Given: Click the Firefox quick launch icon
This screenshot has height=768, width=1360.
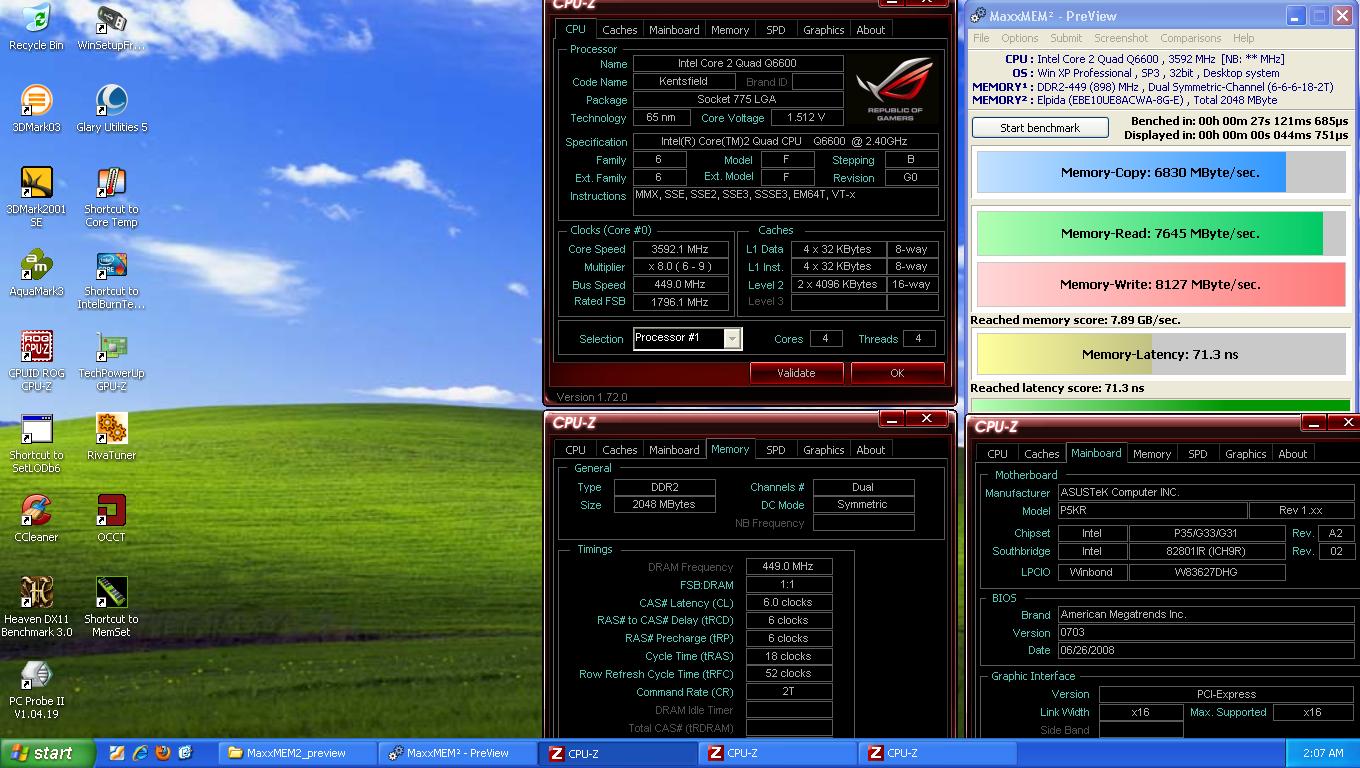Looking at the screenshot, I should click(163, 753).
